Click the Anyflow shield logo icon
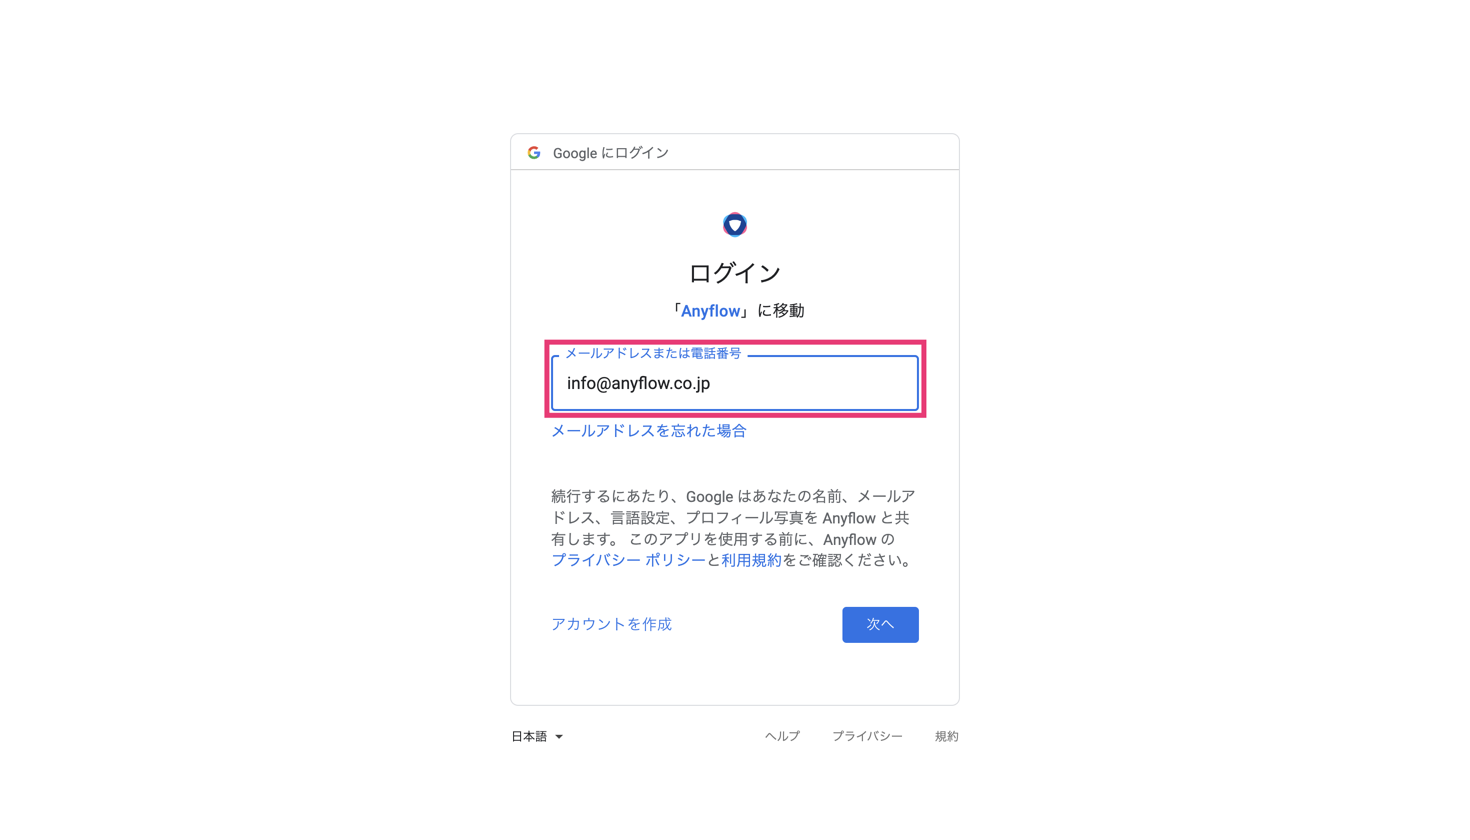Image resolution: width=1470 pixels, height=840 pixels. click(735, 225)
